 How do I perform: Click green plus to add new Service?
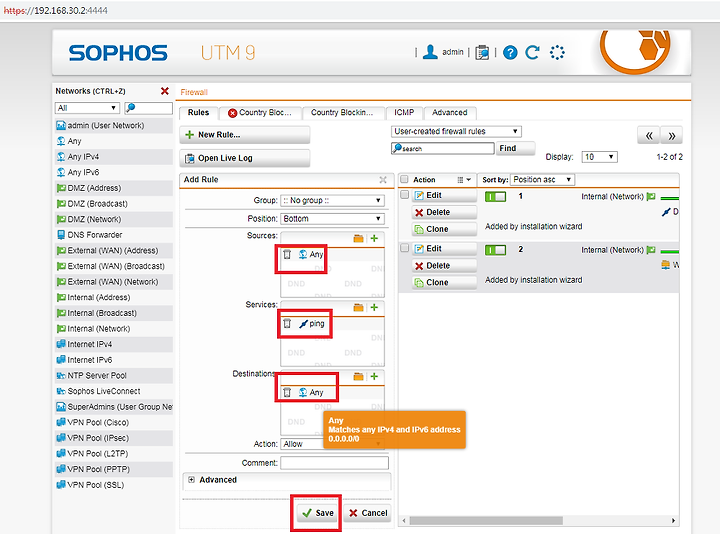point(374,308)
